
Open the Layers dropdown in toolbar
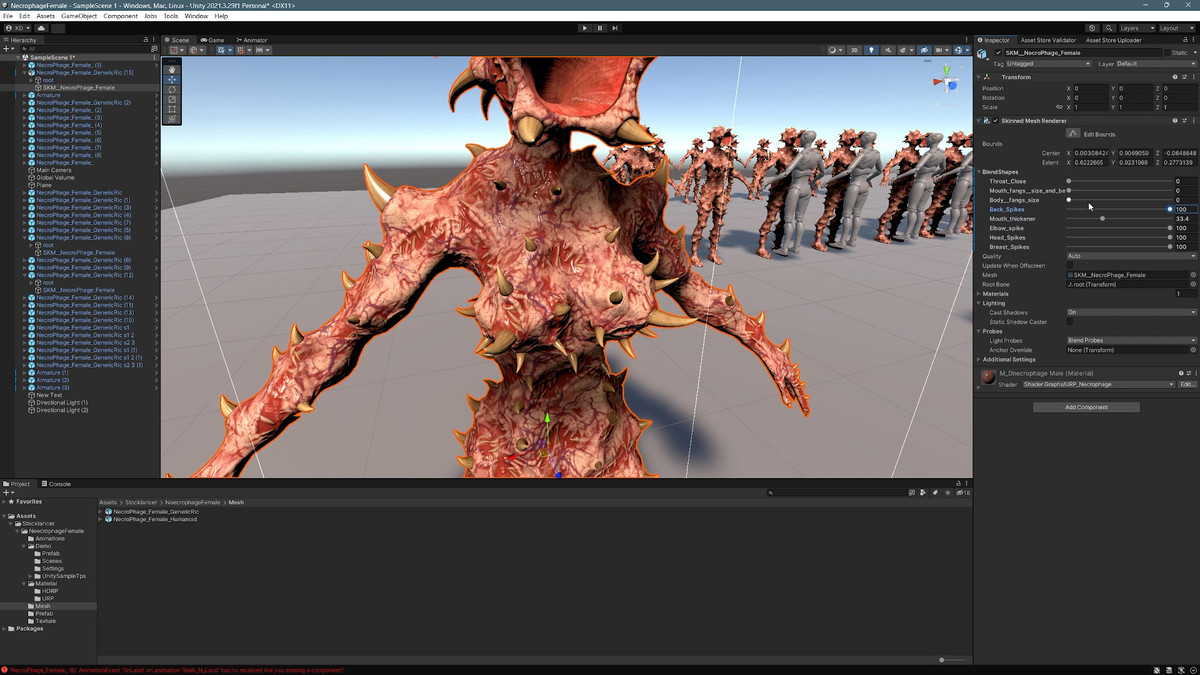[x=1136, y=28]
